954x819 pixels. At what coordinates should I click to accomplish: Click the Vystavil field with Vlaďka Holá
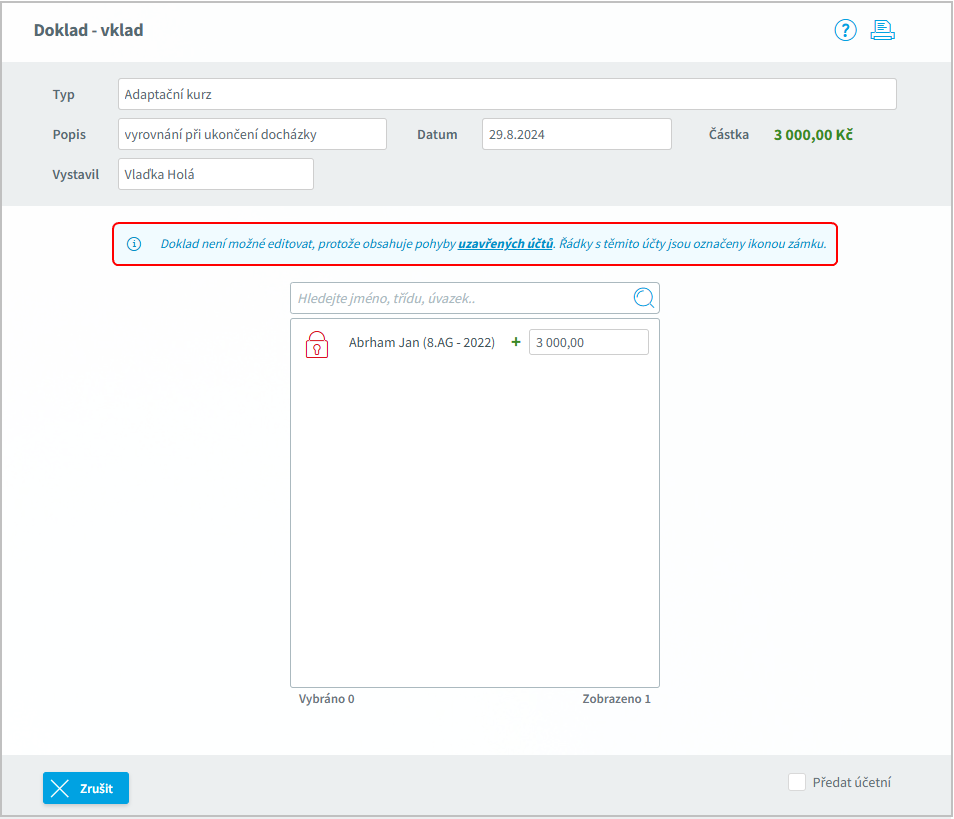click(215, 174)
